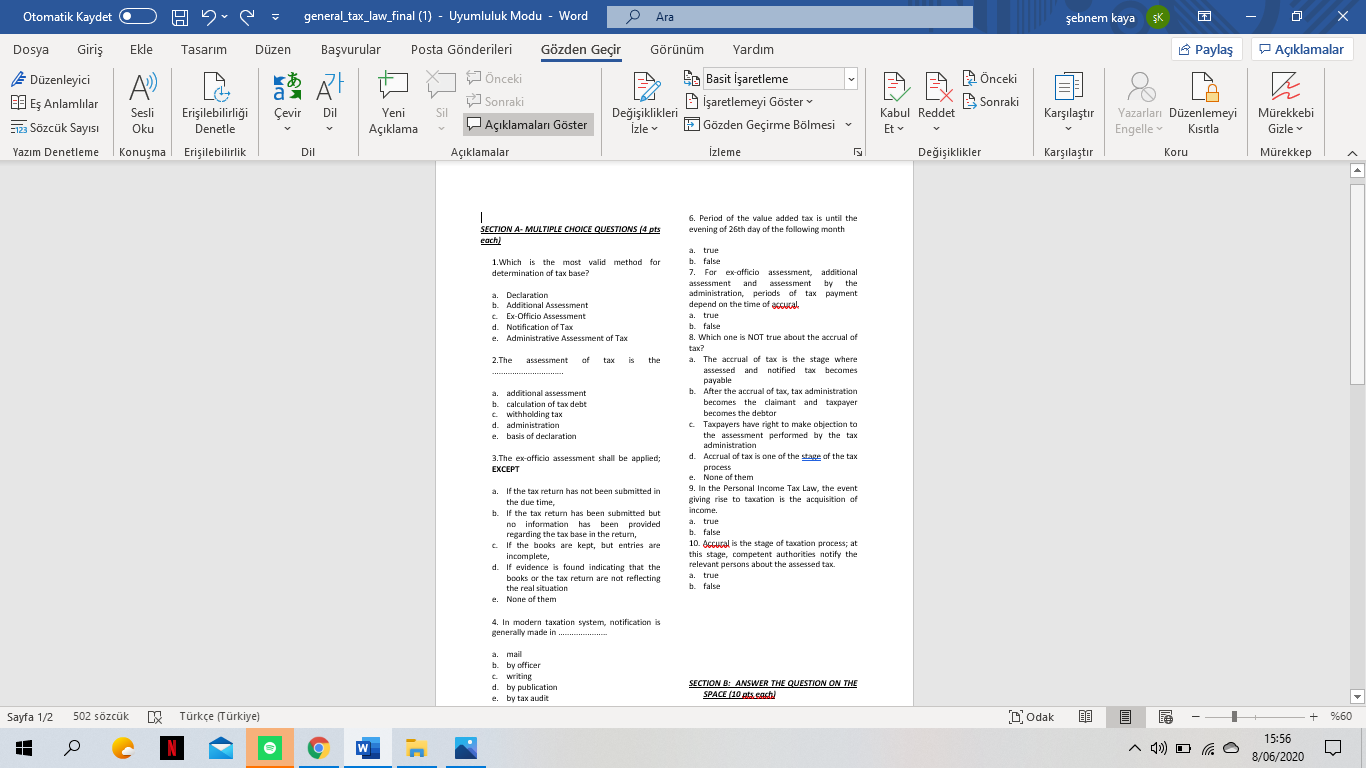Switch to the Görünüm tab
This screenshot has height=768, width=1366.
[x=677, y=50]
